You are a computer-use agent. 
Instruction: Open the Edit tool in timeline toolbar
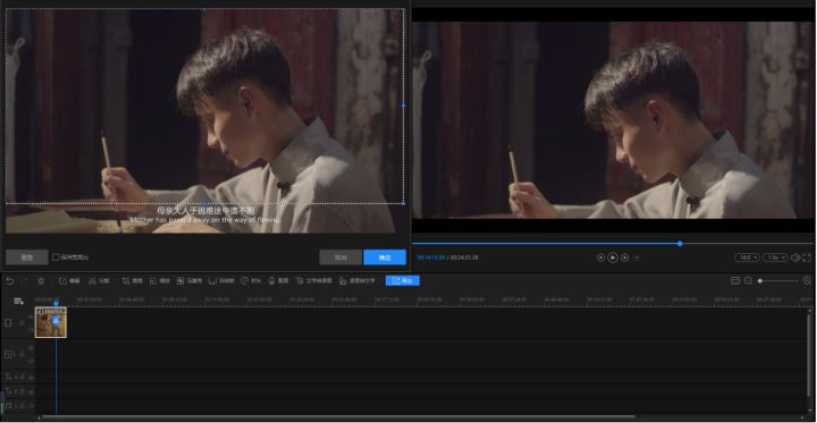69,281
